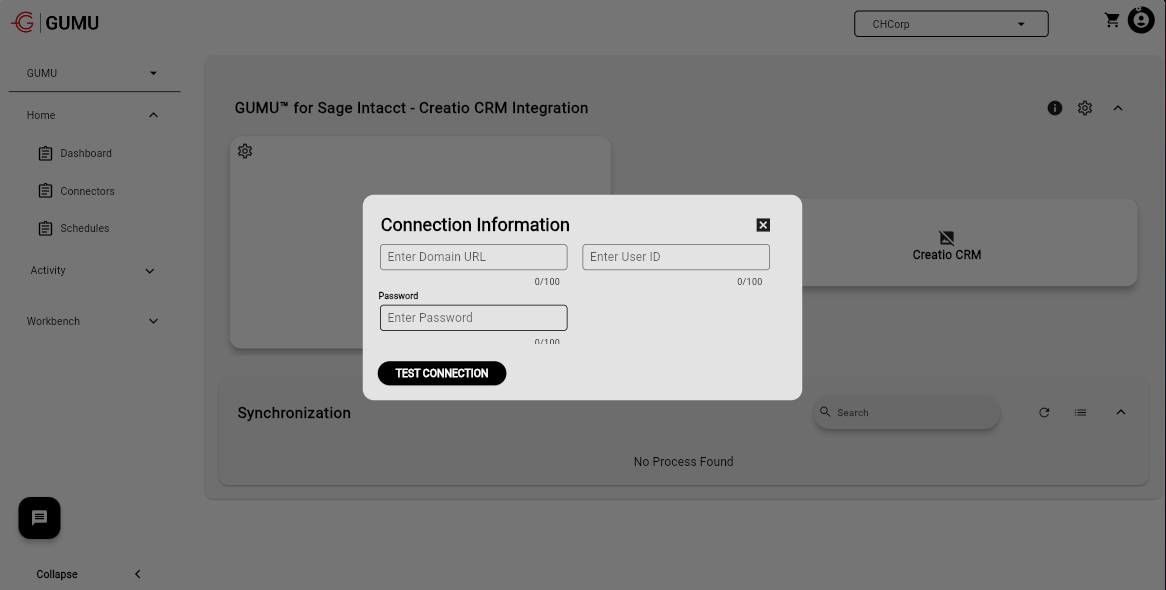Screen dimensions: 1166x590
Task: Open the user account avatar
Action: [x=1141, y=20]
